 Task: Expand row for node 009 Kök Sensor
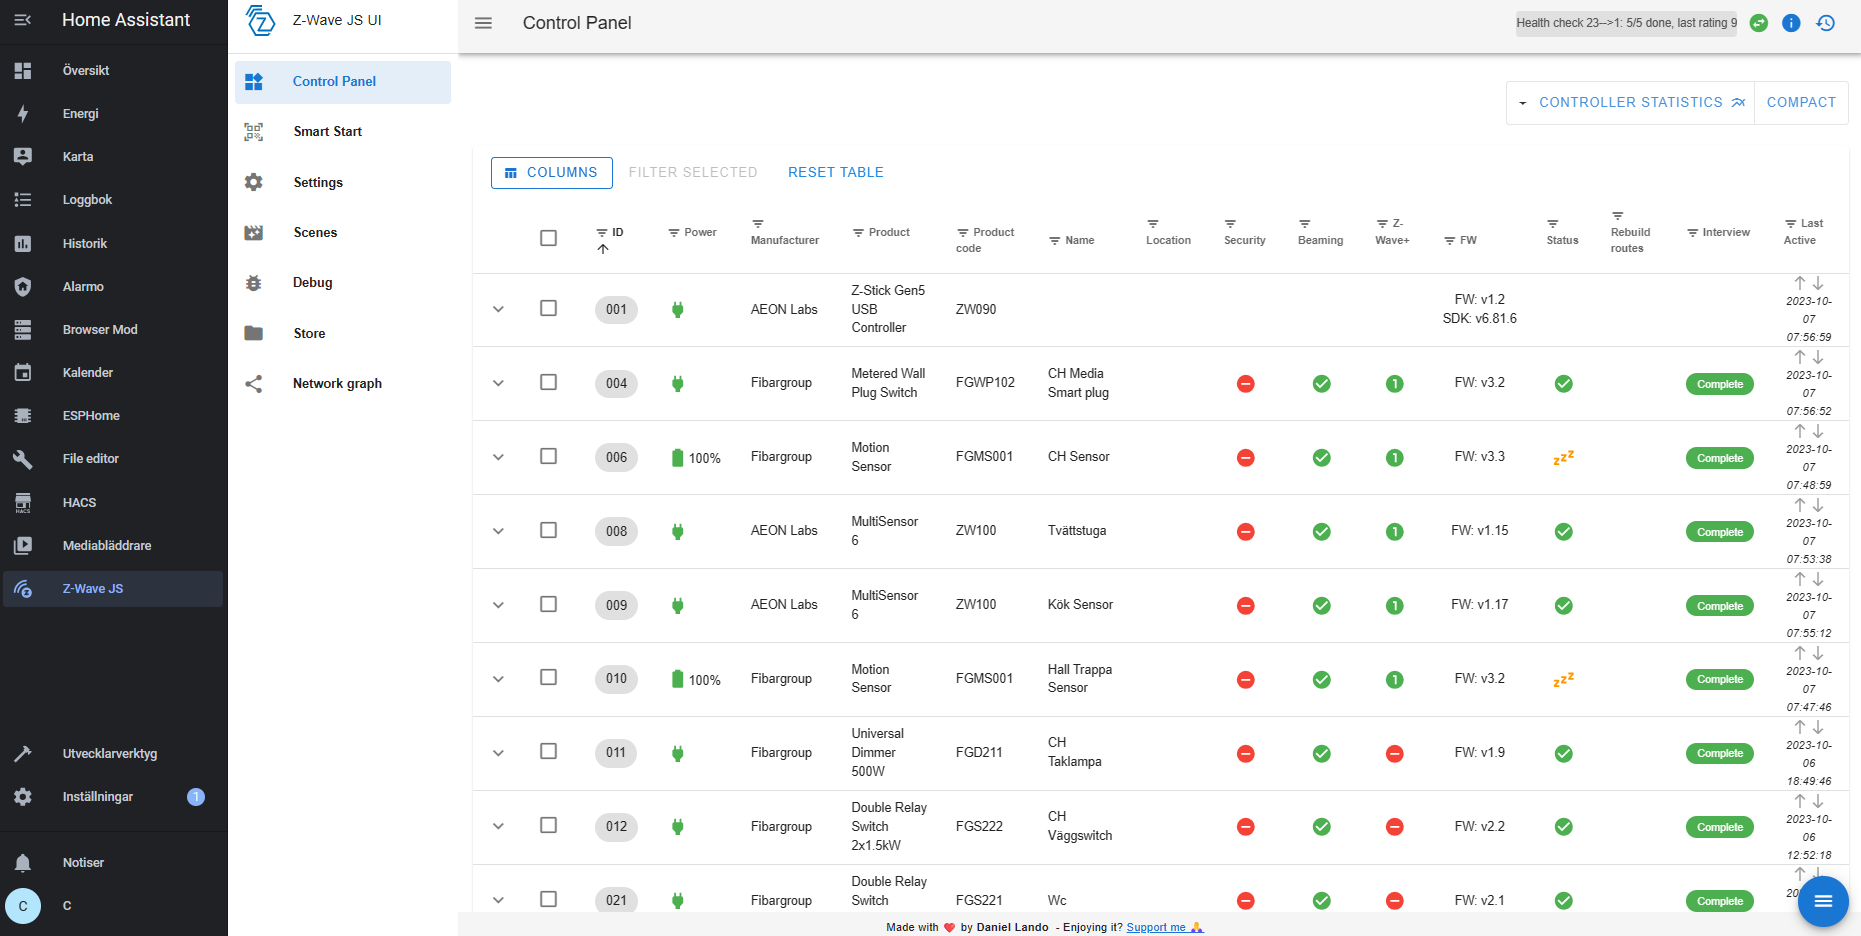(498, 605)
